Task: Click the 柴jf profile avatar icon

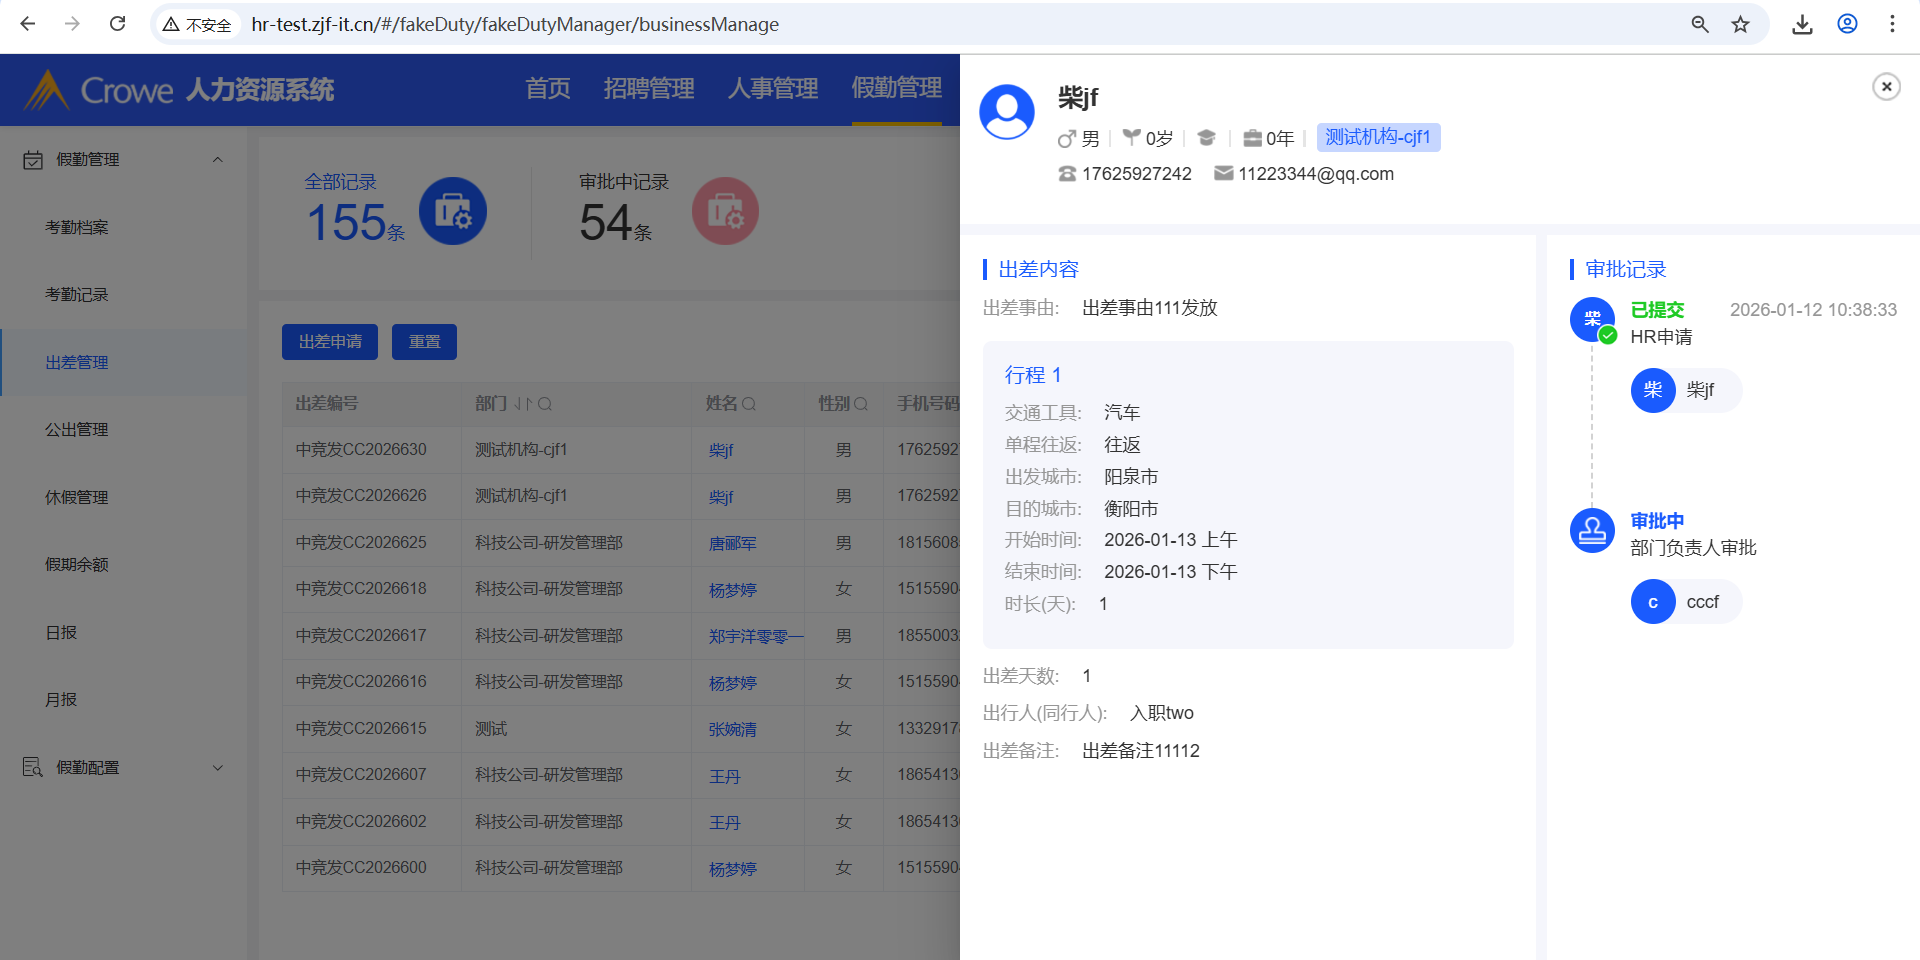Action: (x=1006, y=112)
